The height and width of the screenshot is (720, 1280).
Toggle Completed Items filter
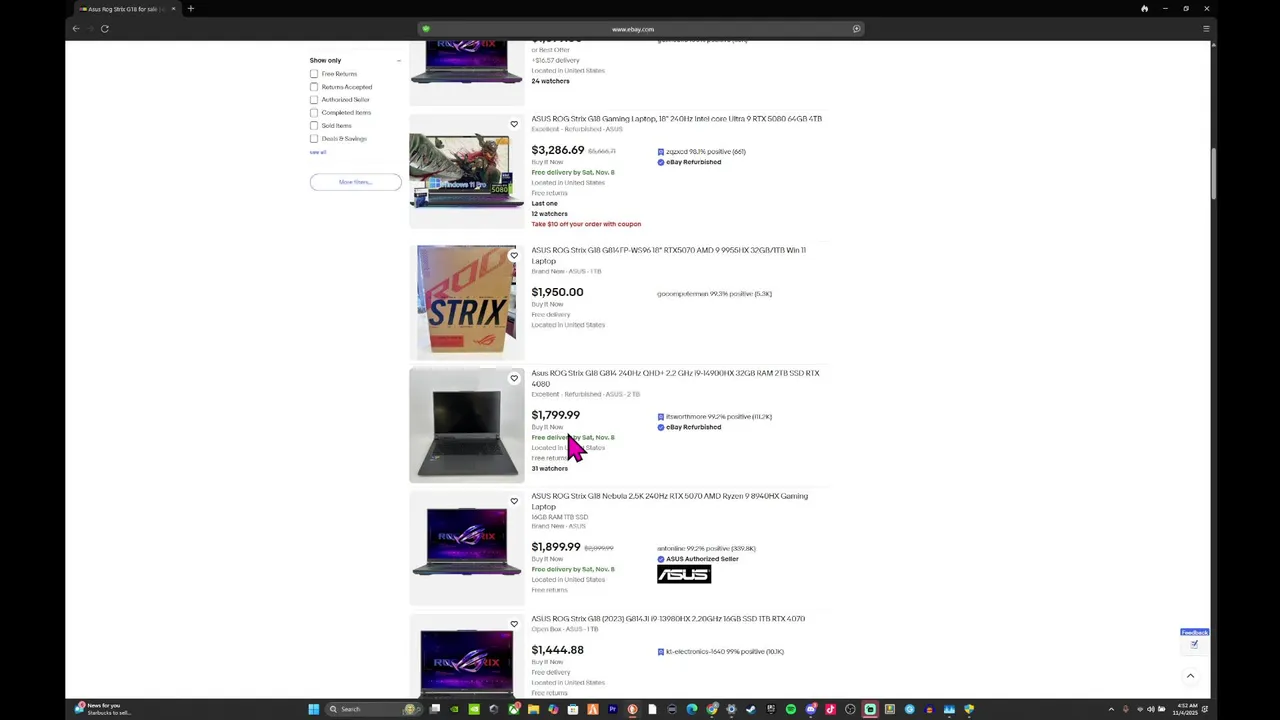click(x=314, y=113)
